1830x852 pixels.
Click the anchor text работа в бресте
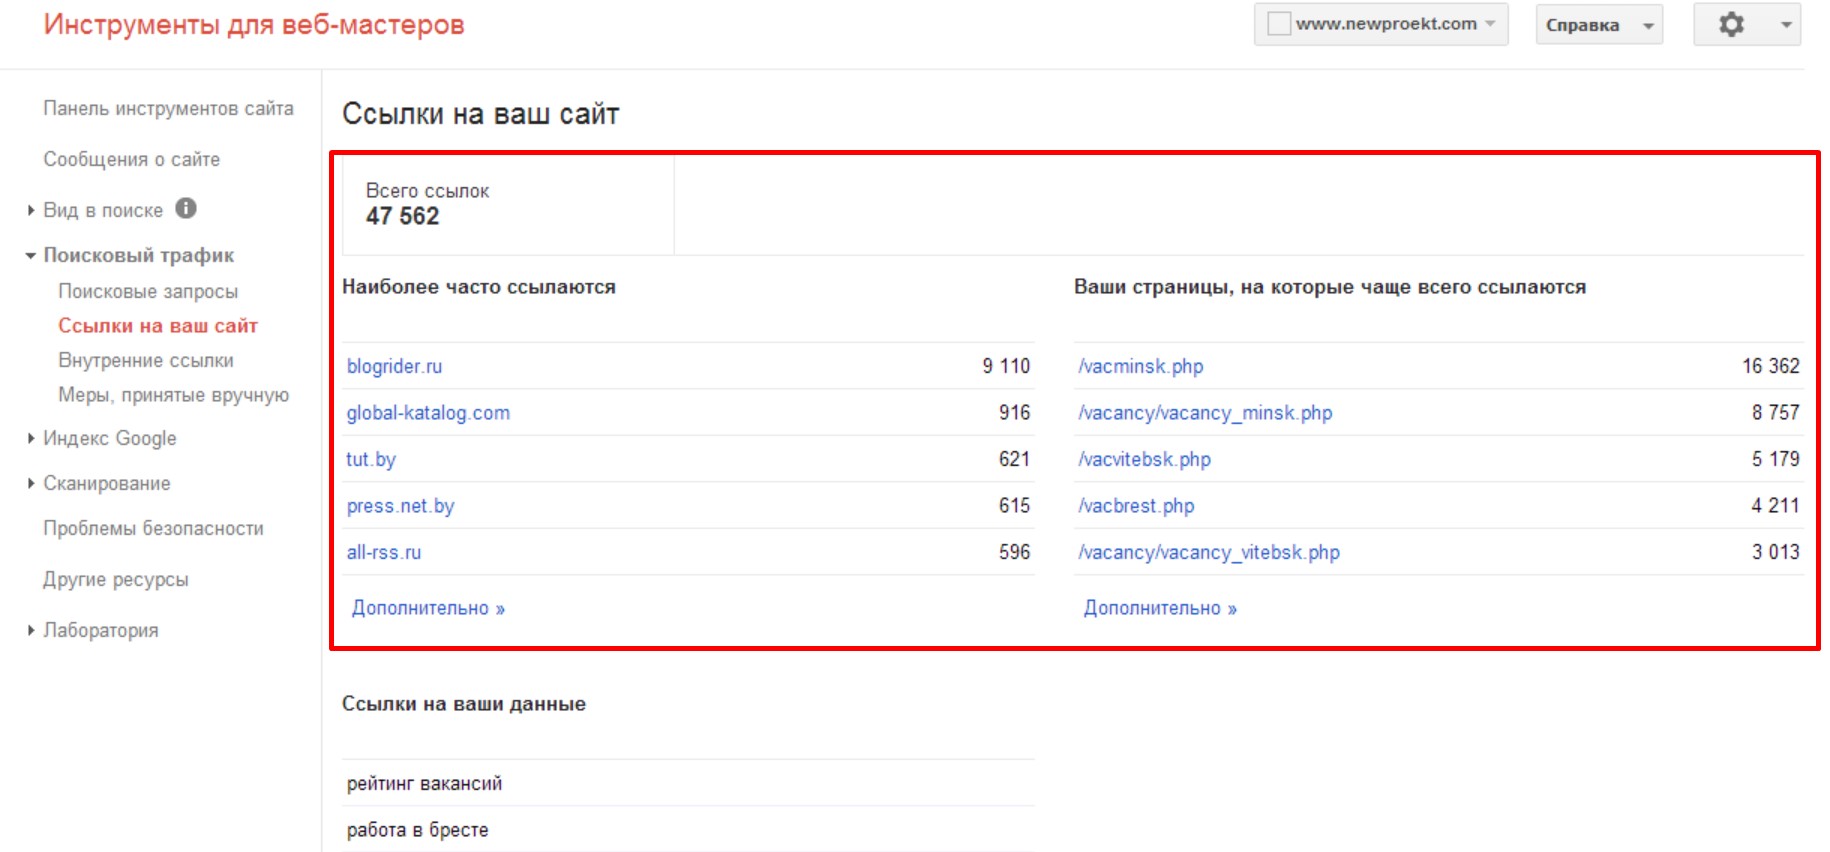(x=417, y=830)
